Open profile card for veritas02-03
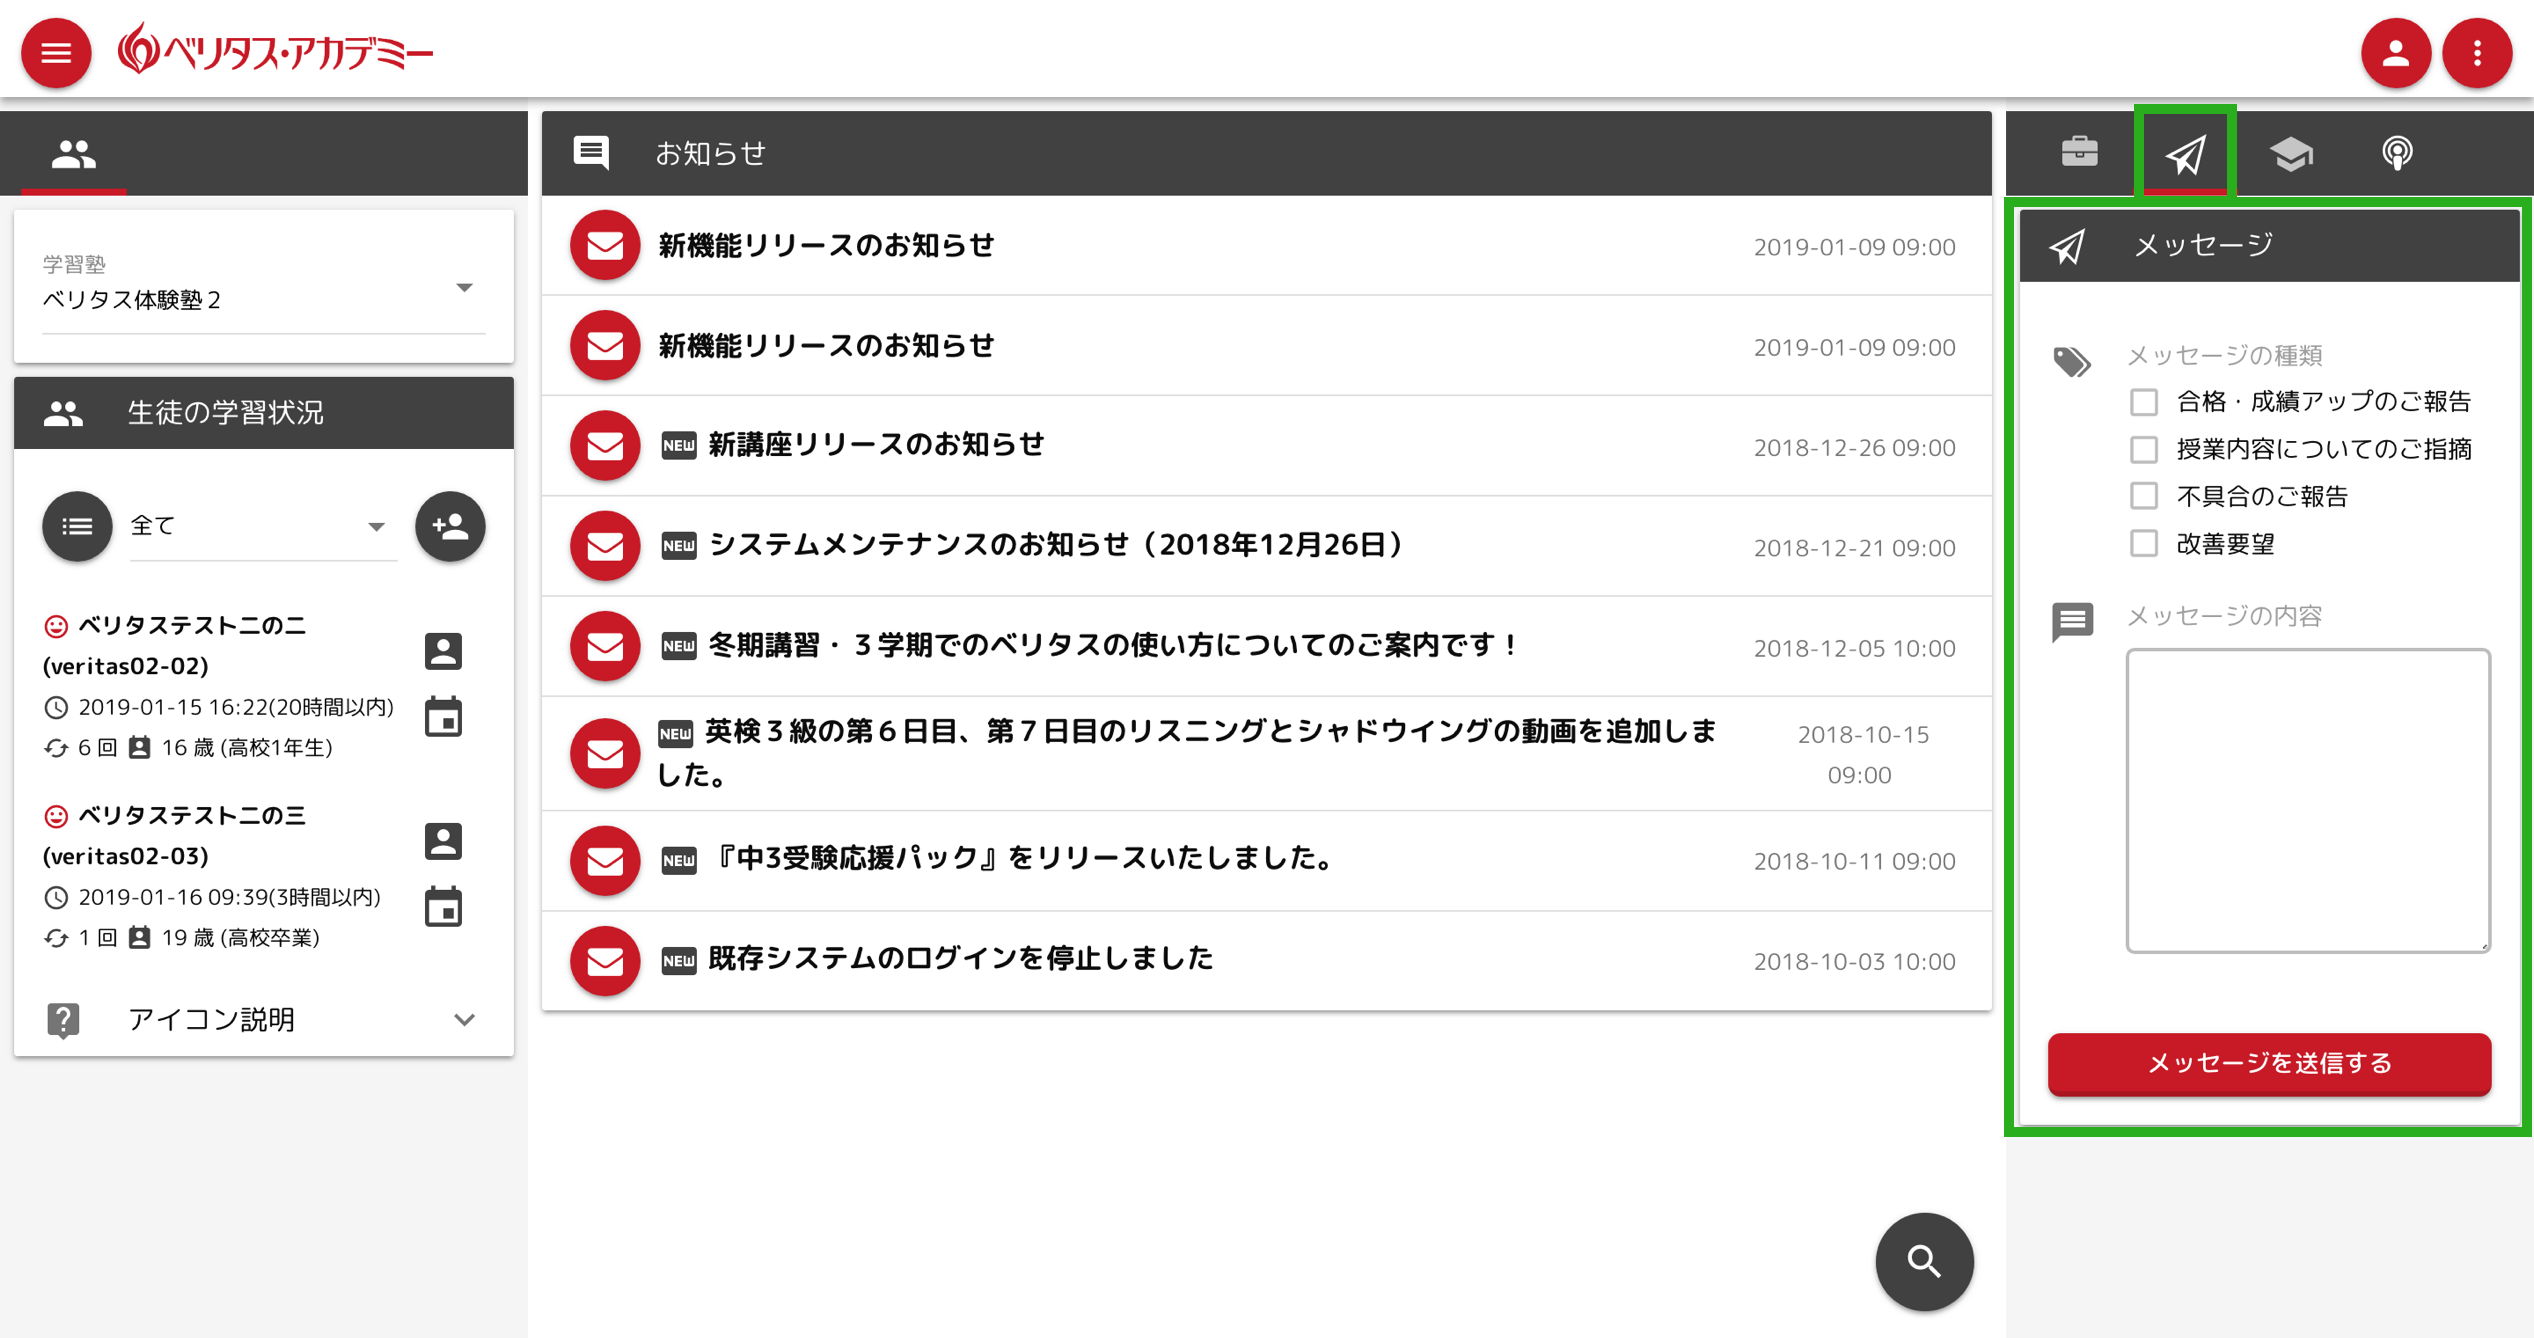This screenshot has height=1338, width=2534. coord(443,841)
